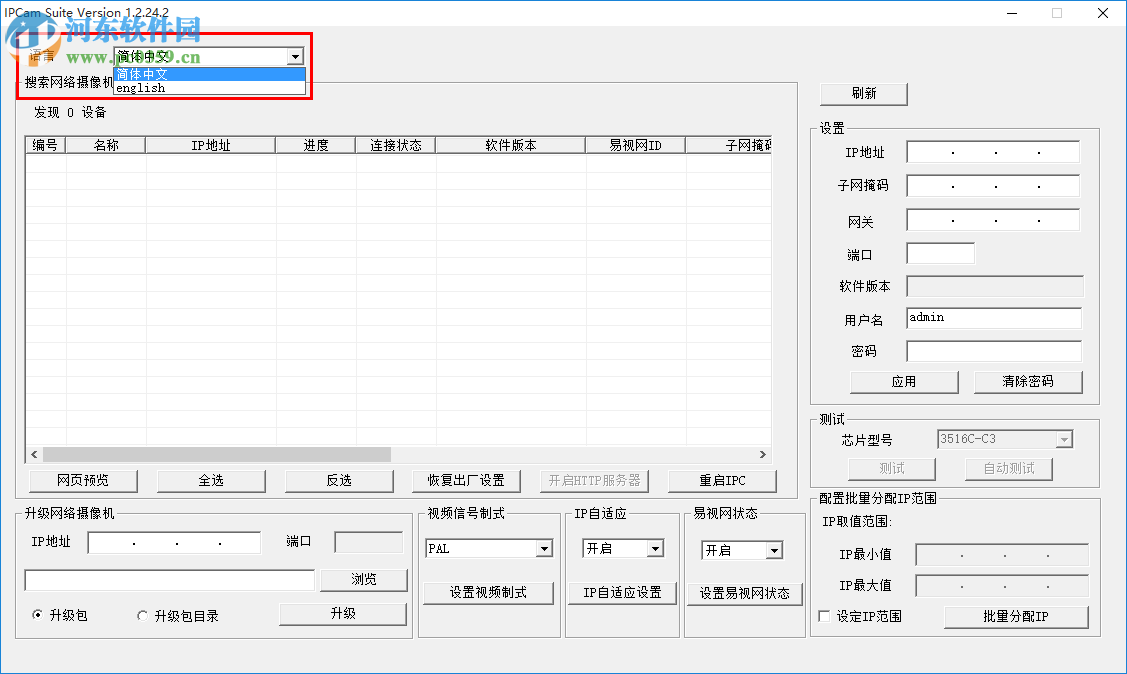Select the 升级包目录 radio button
This screenshot has height=674, width=1127.
(x=142, y=615)
